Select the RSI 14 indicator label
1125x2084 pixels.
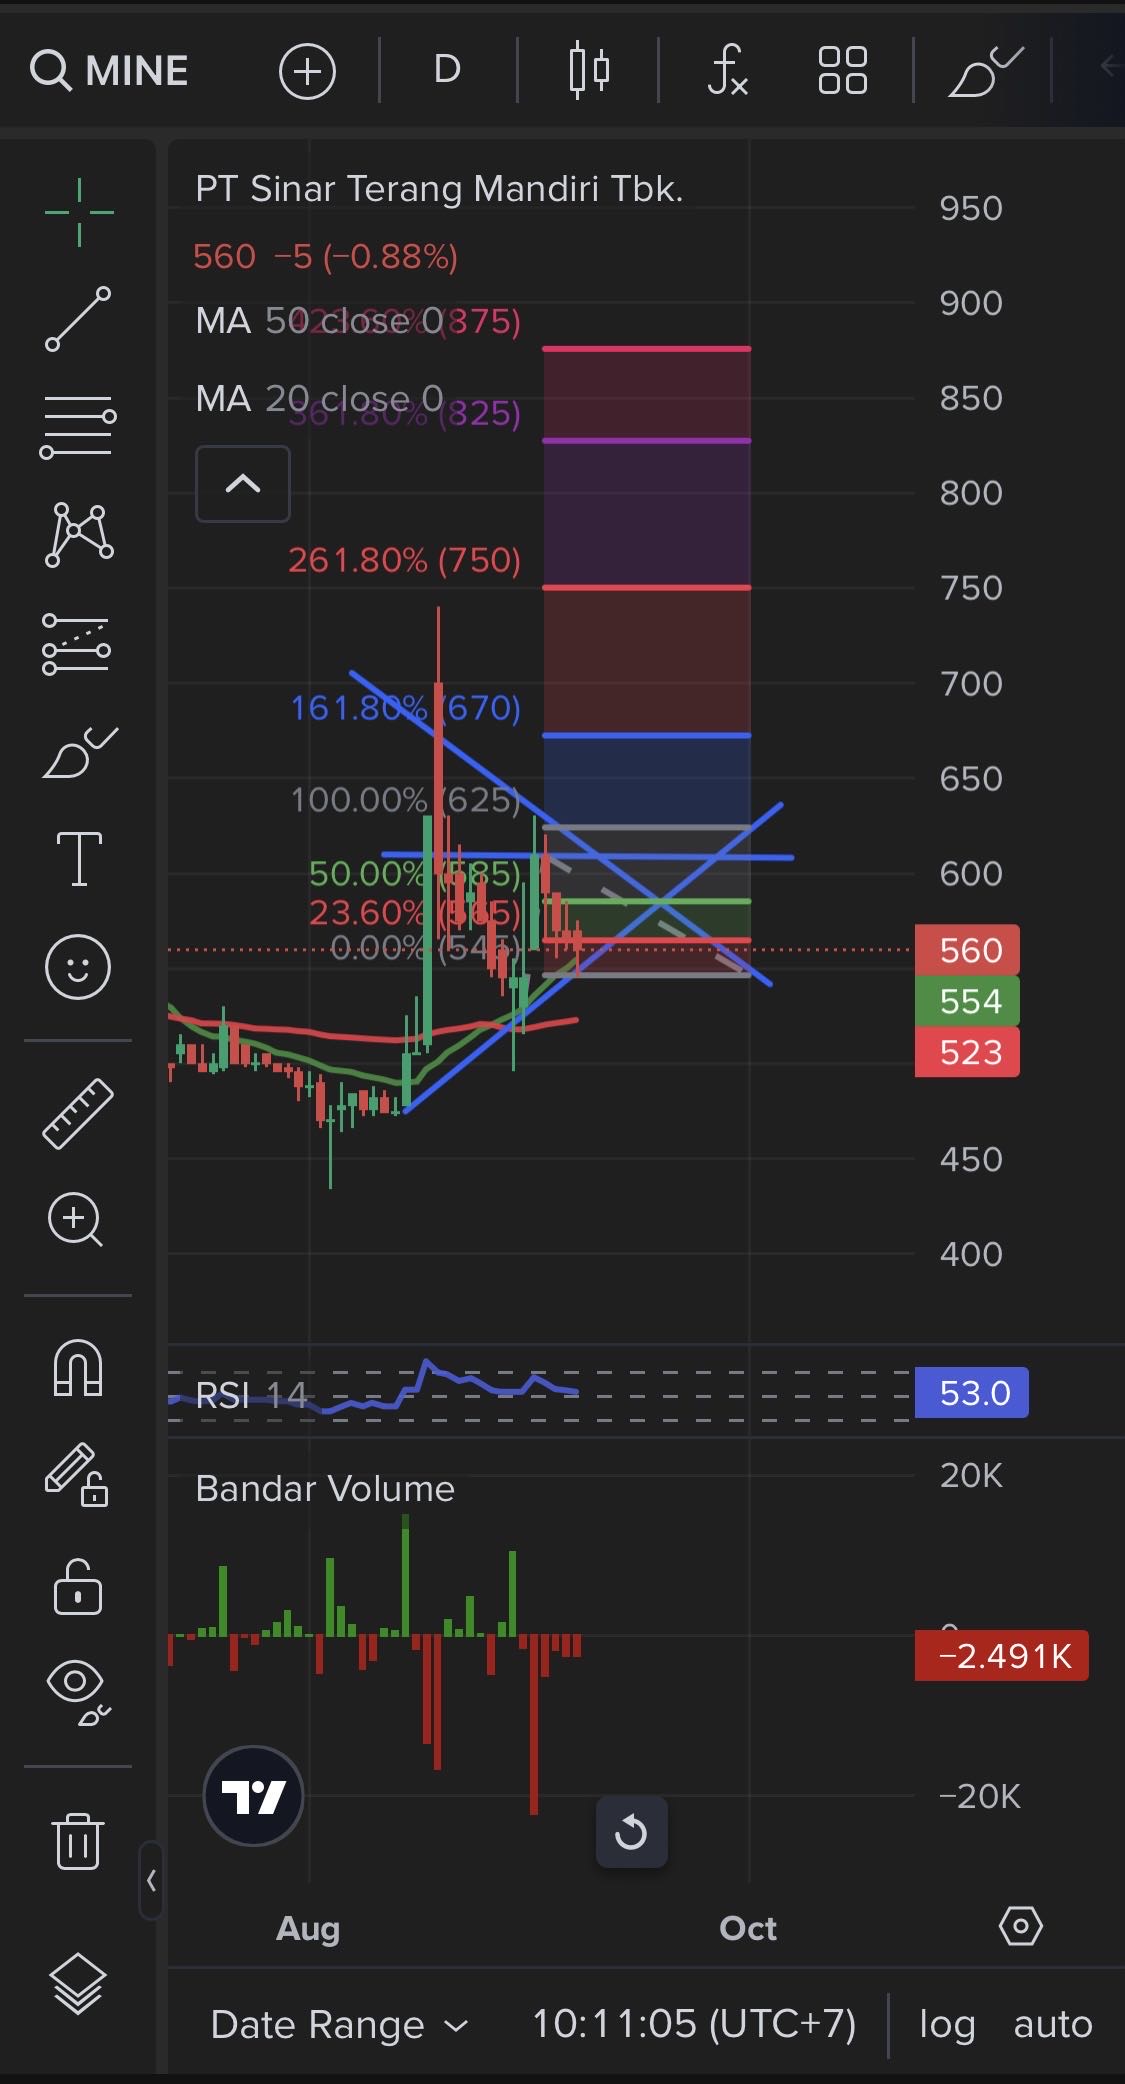pyautogui.click(x=251, y=1394)
